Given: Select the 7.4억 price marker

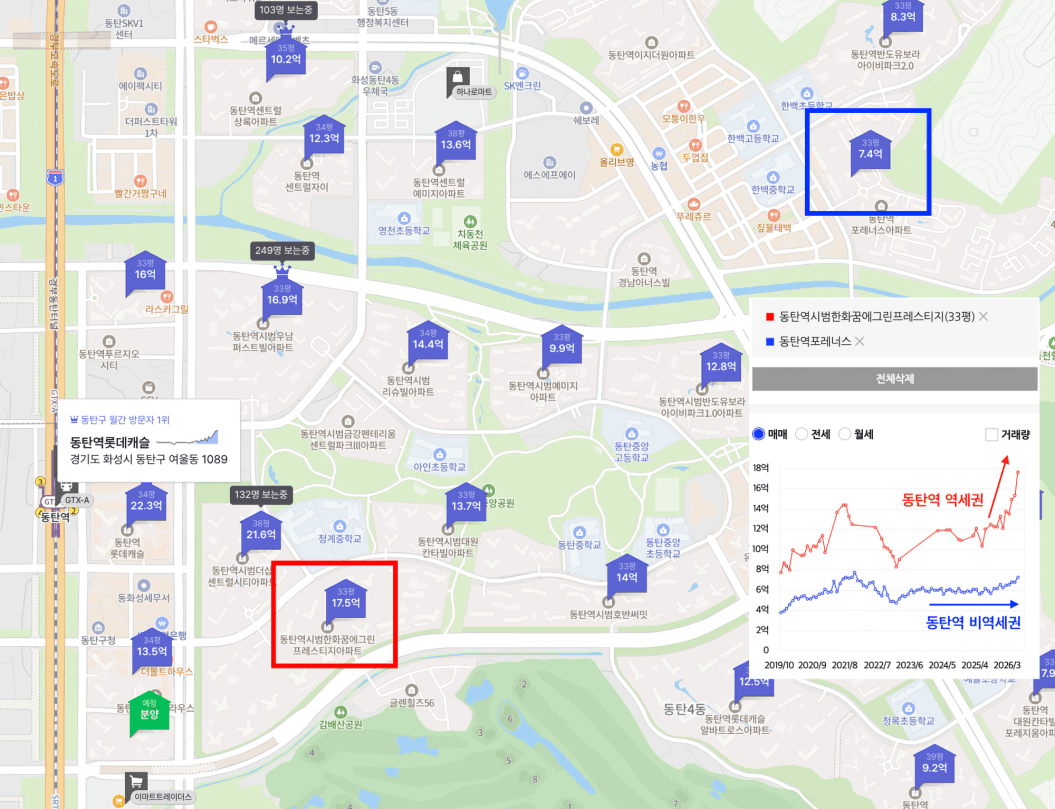Looking at the screenshot, I should [x=871, y=151].
